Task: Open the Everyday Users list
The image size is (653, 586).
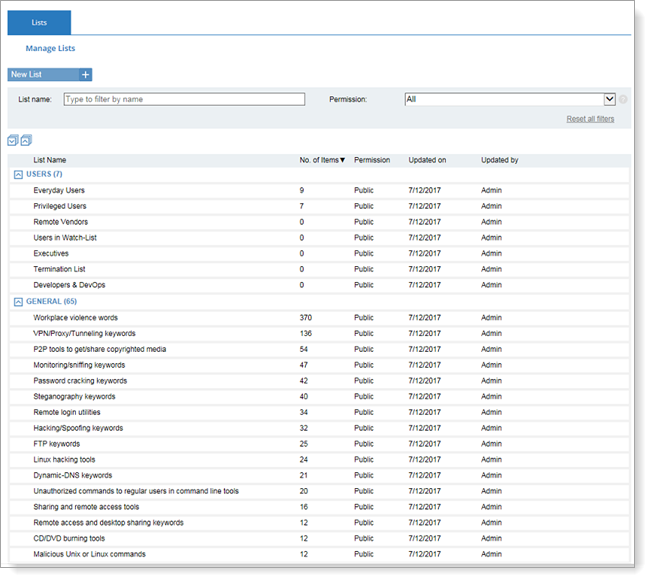Action: [x=59, y=190]
